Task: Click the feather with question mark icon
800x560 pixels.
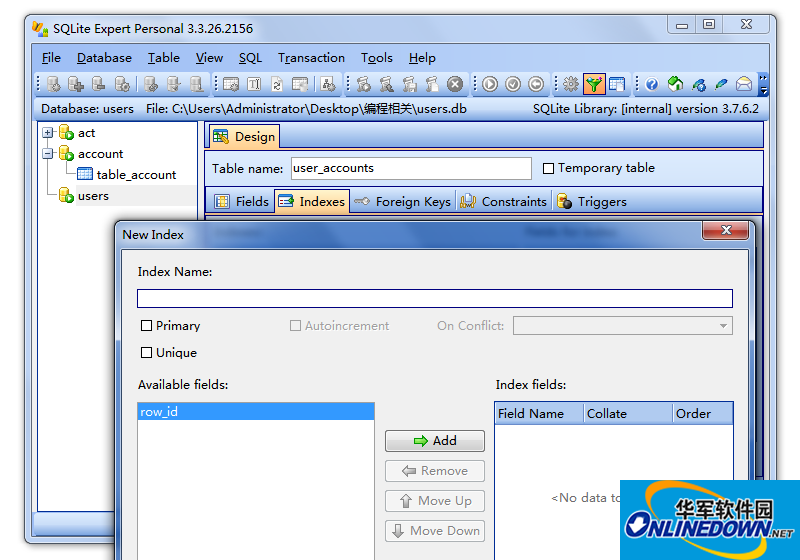Action: pos(698,84)
